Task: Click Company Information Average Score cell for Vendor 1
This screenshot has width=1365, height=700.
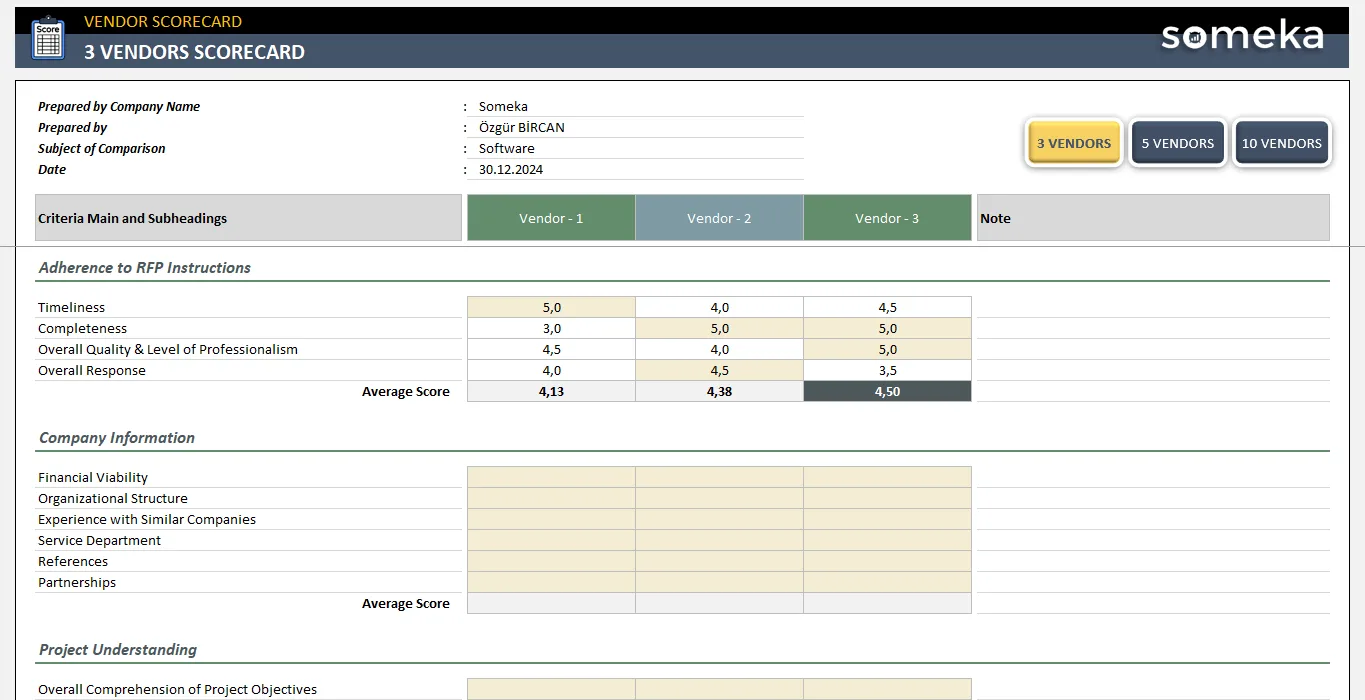Action: (x=551, y=603)
